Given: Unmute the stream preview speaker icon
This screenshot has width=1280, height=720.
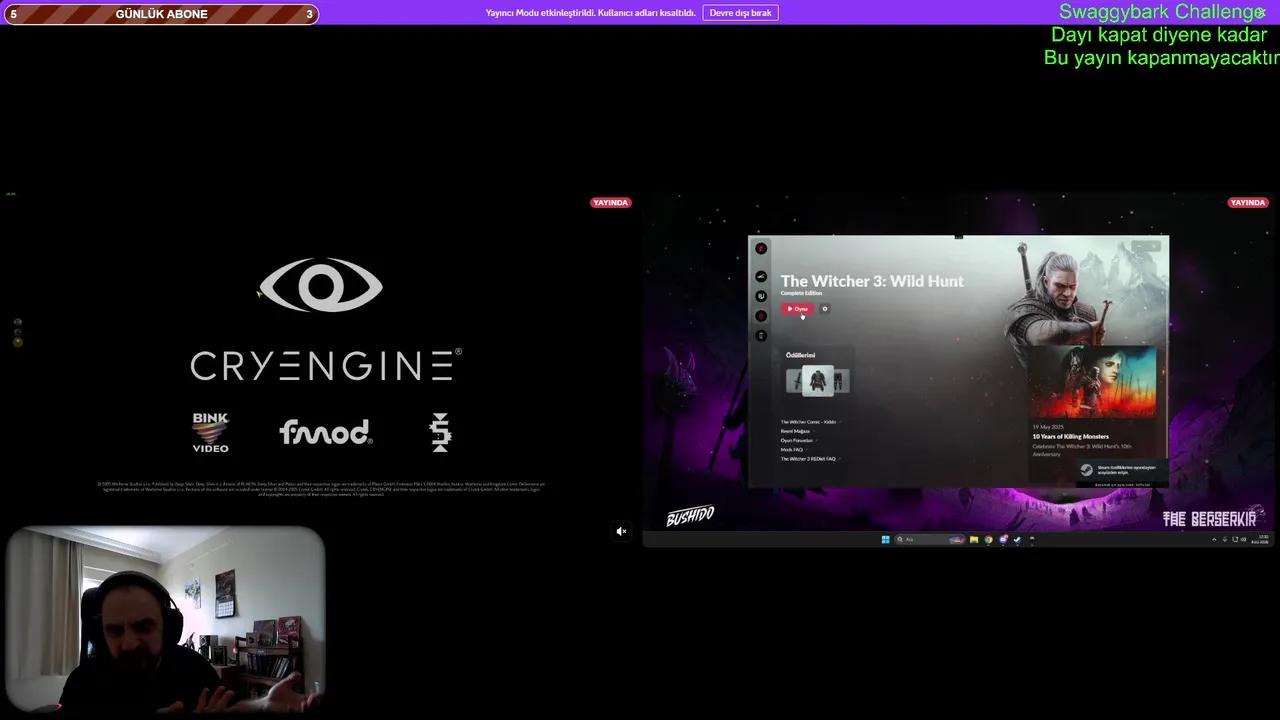Looking at the screenshot, I should [621, 532].
